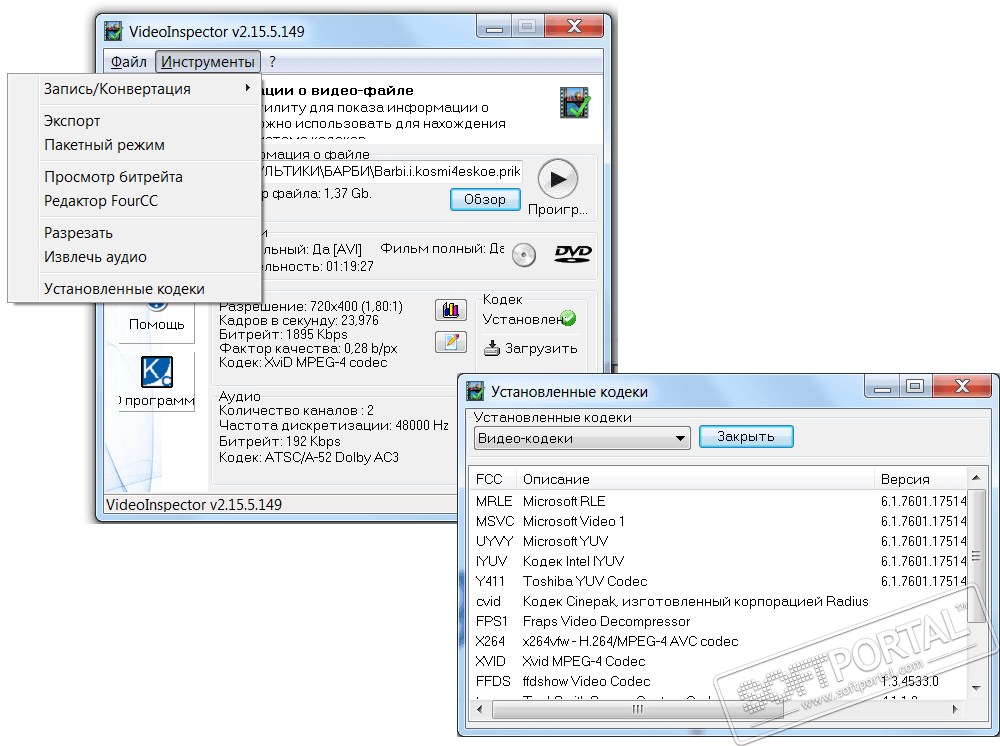Click the Кодек: ATSC/A-52 Dolby AC3 text
This screenshot has width=1000, height=746.
click(x=309, y=458)
